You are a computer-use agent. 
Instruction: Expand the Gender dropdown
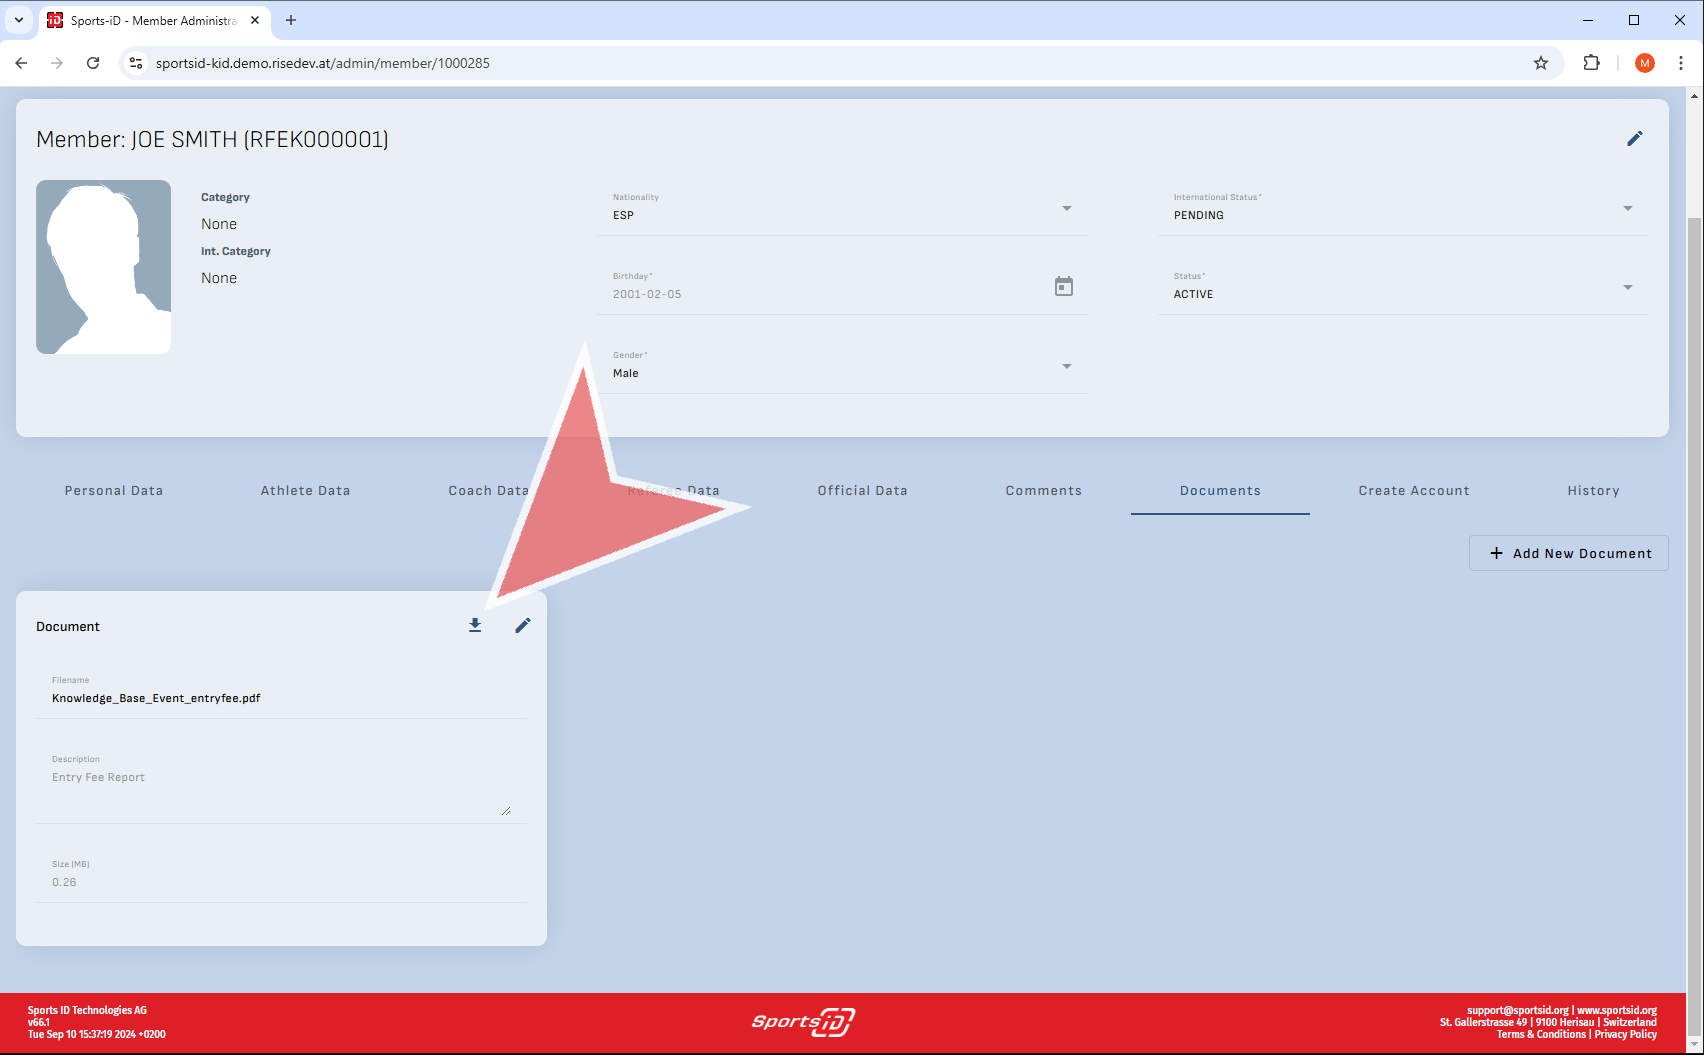(1066, 366)
